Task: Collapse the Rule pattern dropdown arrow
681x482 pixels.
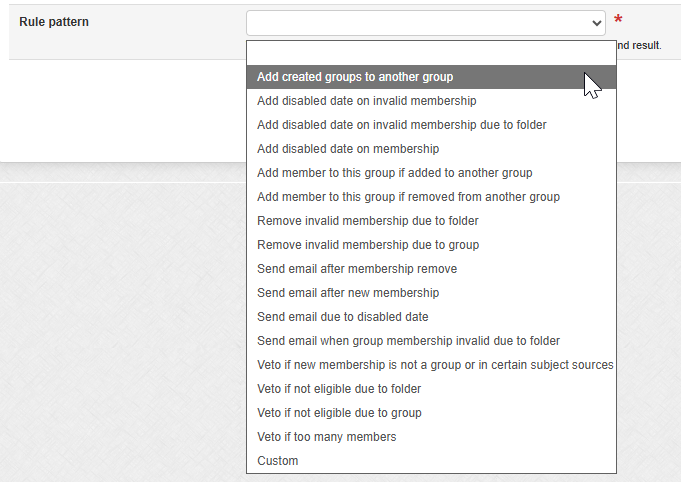Action: [x=597, y=23]
